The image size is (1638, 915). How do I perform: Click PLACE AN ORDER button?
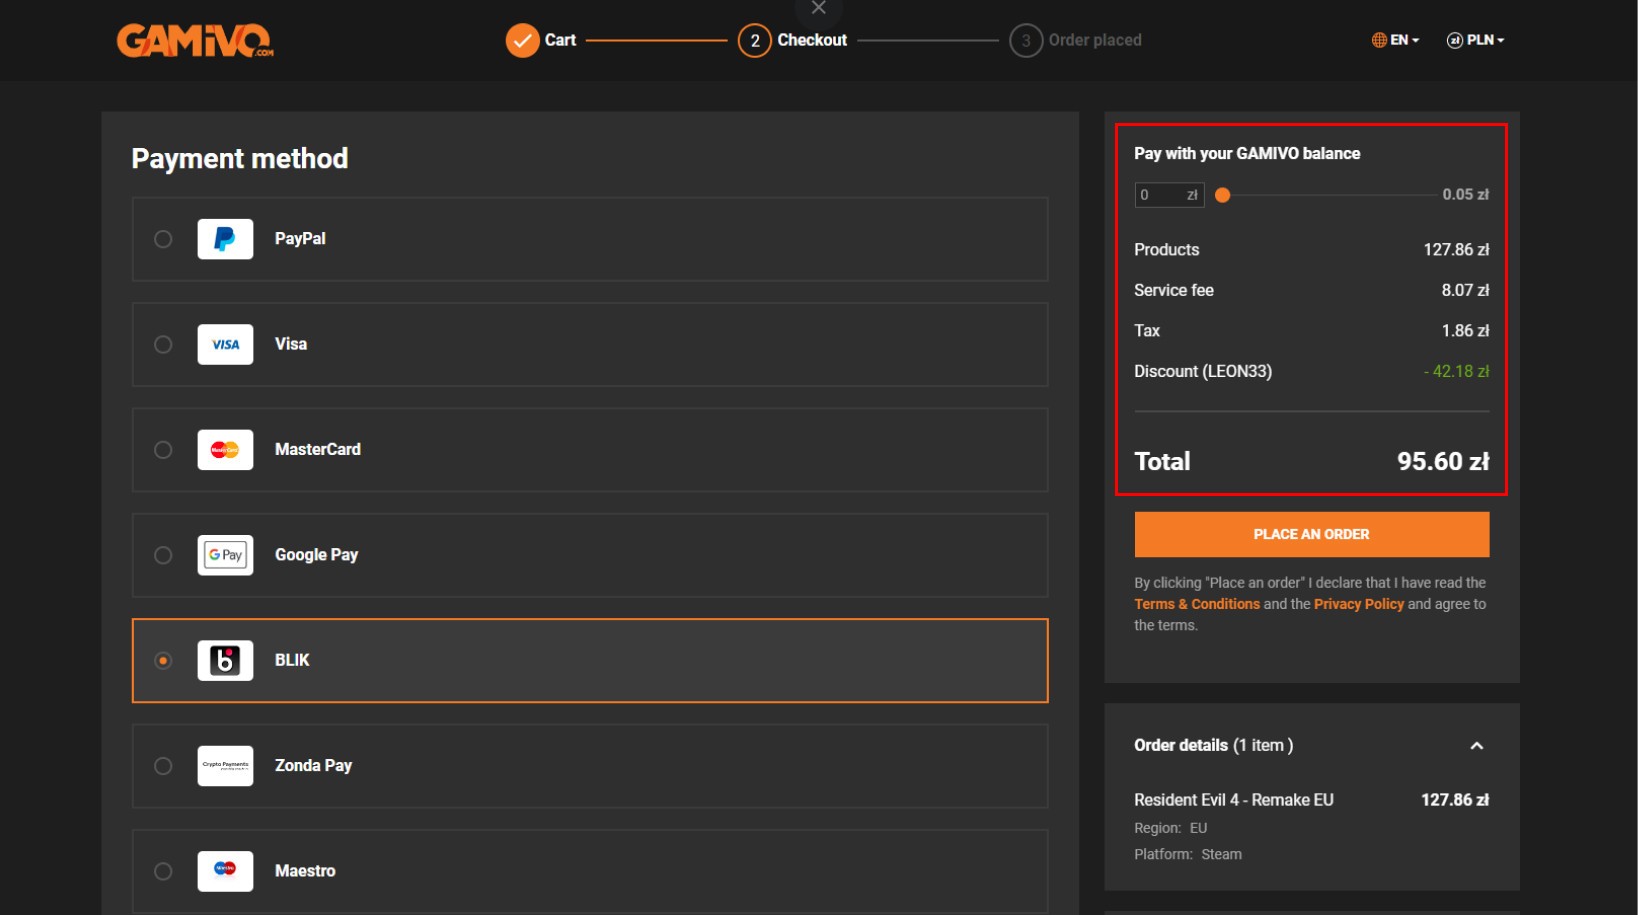(x=1312, y=535)
